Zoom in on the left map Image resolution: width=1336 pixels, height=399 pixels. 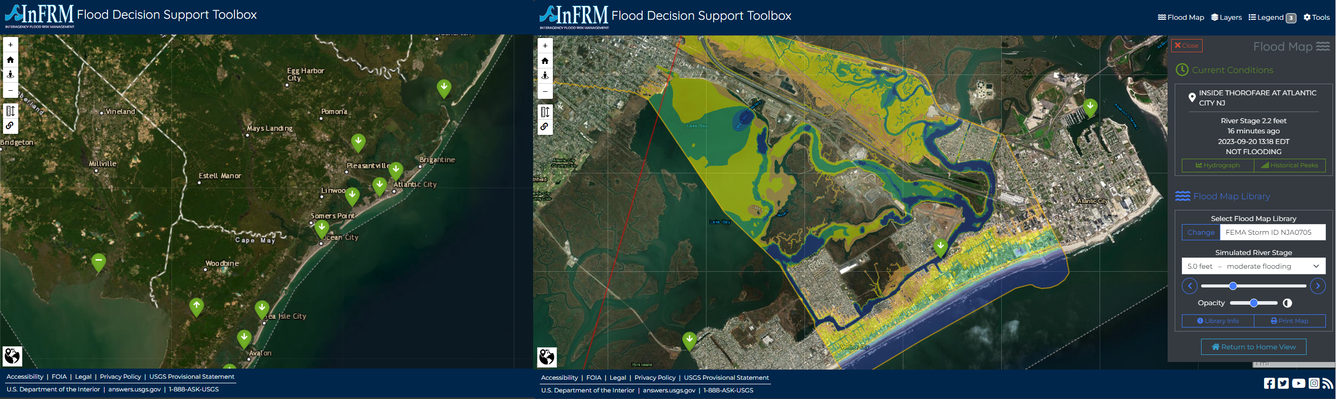tap(10, 45)
